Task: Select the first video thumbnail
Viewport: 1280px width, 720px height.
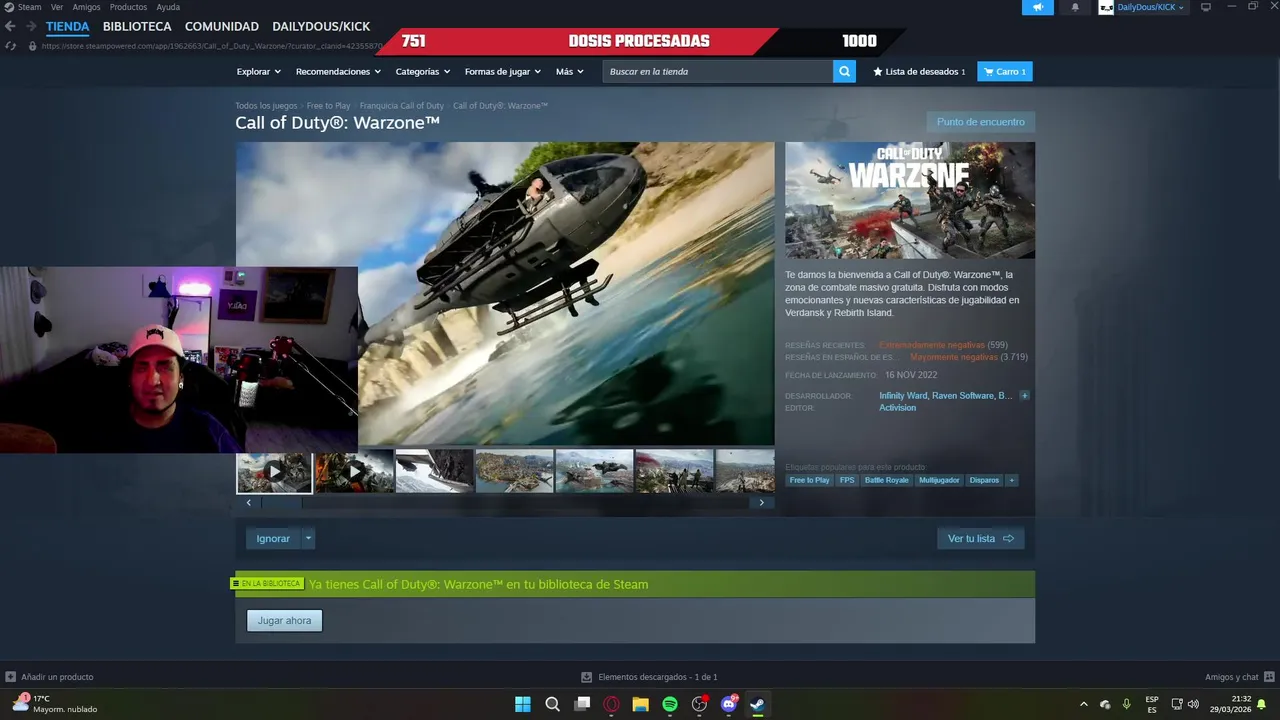Action: (x=274, y=472)
